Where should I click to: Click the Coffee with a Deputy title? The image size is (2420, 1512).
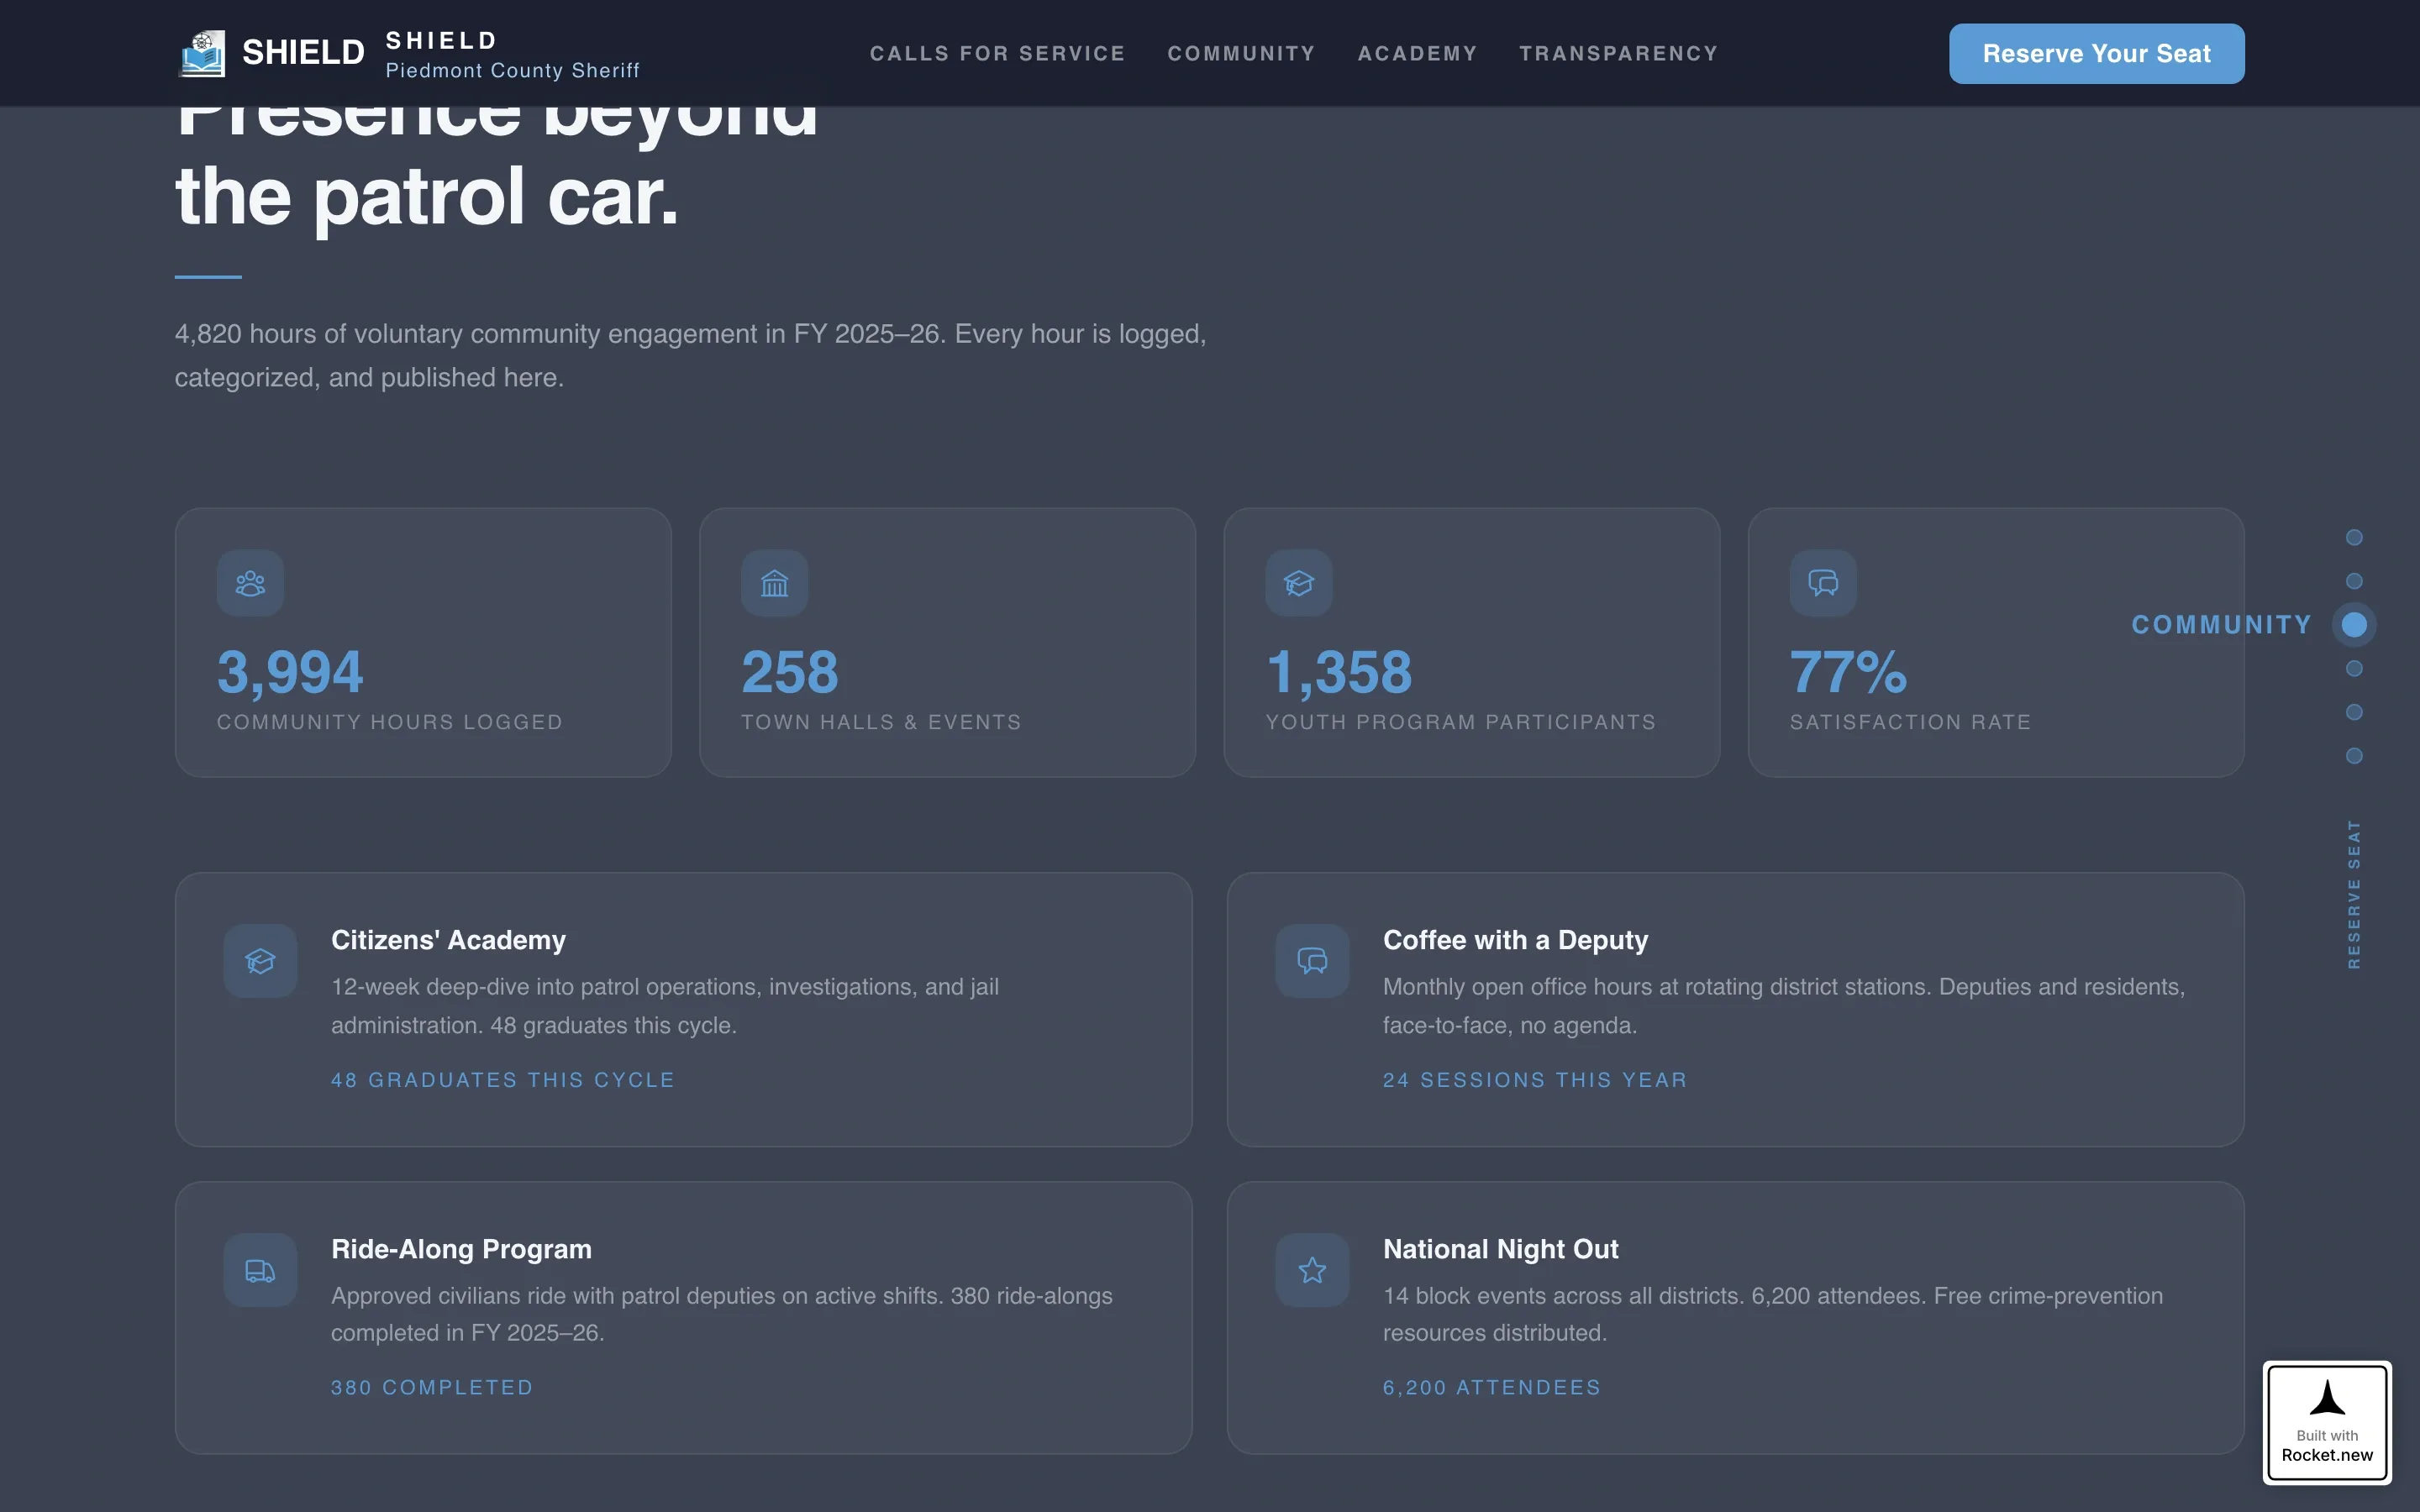1515,940
